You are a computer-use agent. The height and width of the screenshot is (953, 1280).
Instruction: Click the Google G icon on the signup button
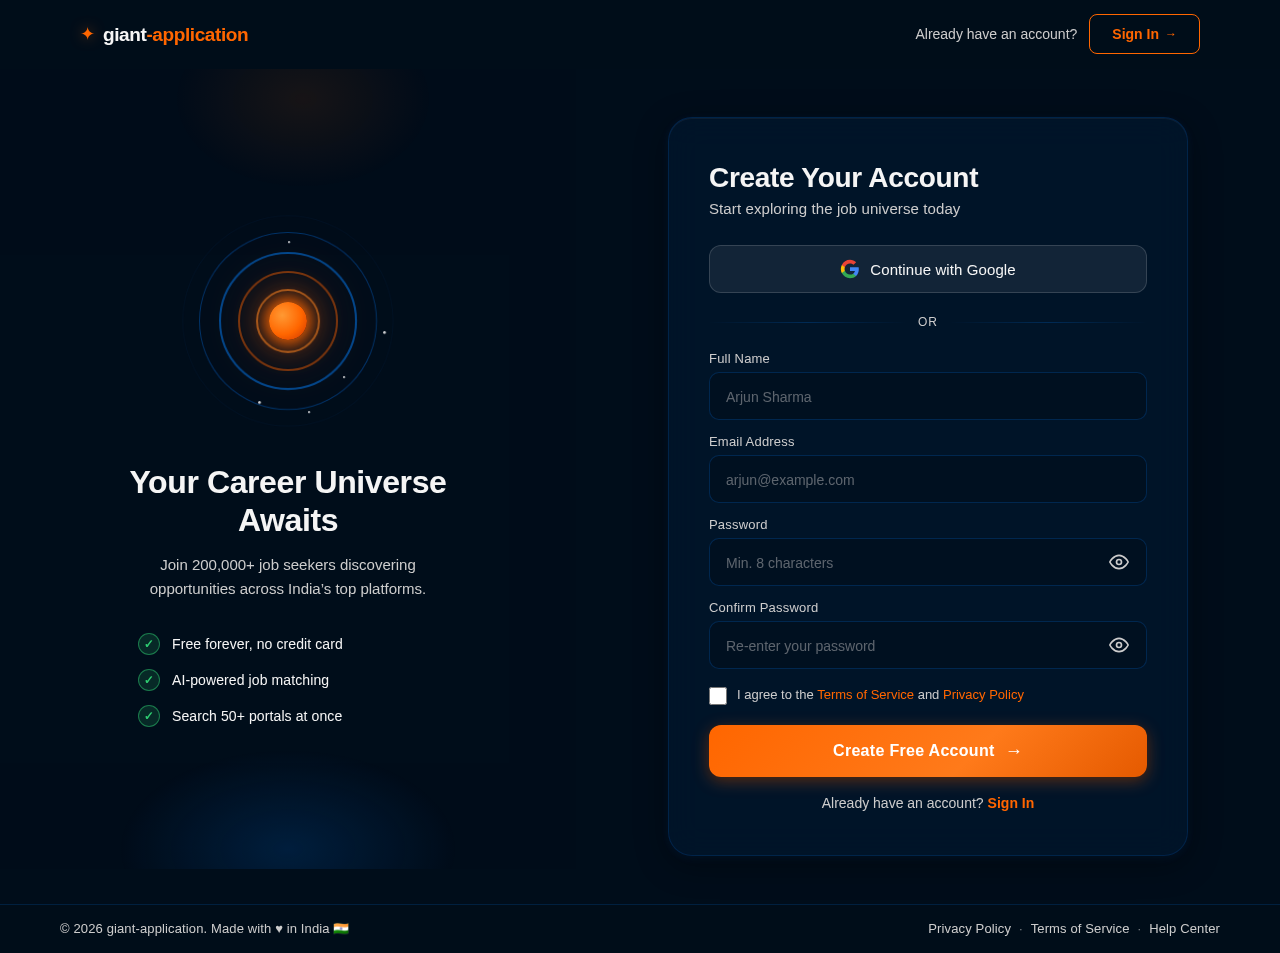[847, 267]
